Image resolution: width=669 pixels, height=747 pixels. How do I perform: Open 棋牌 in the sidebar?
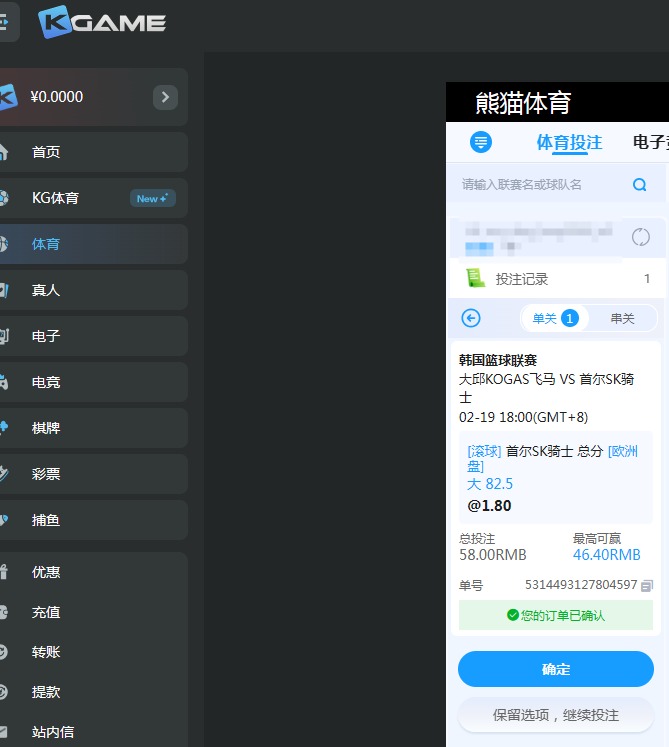point(93,428)
